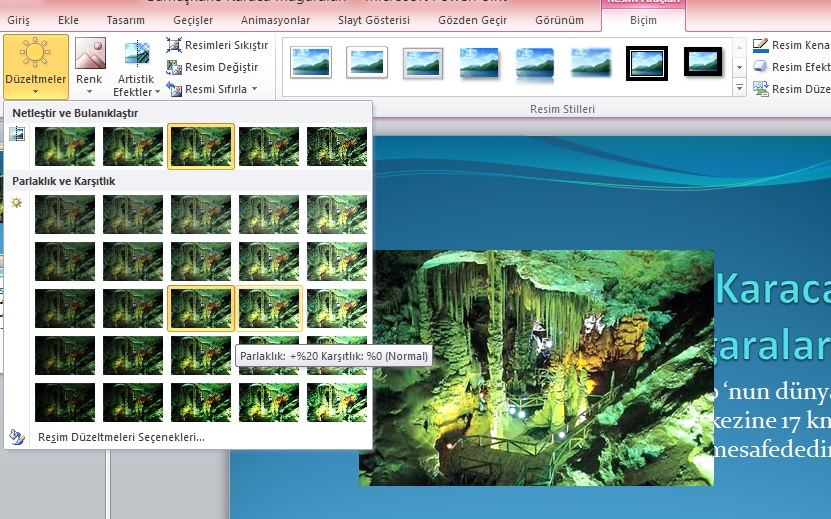Select the softest sharpen/blur preset, first thumbnail
The width and height of the screenshot is (831, 519).
[x=65, y=146]
